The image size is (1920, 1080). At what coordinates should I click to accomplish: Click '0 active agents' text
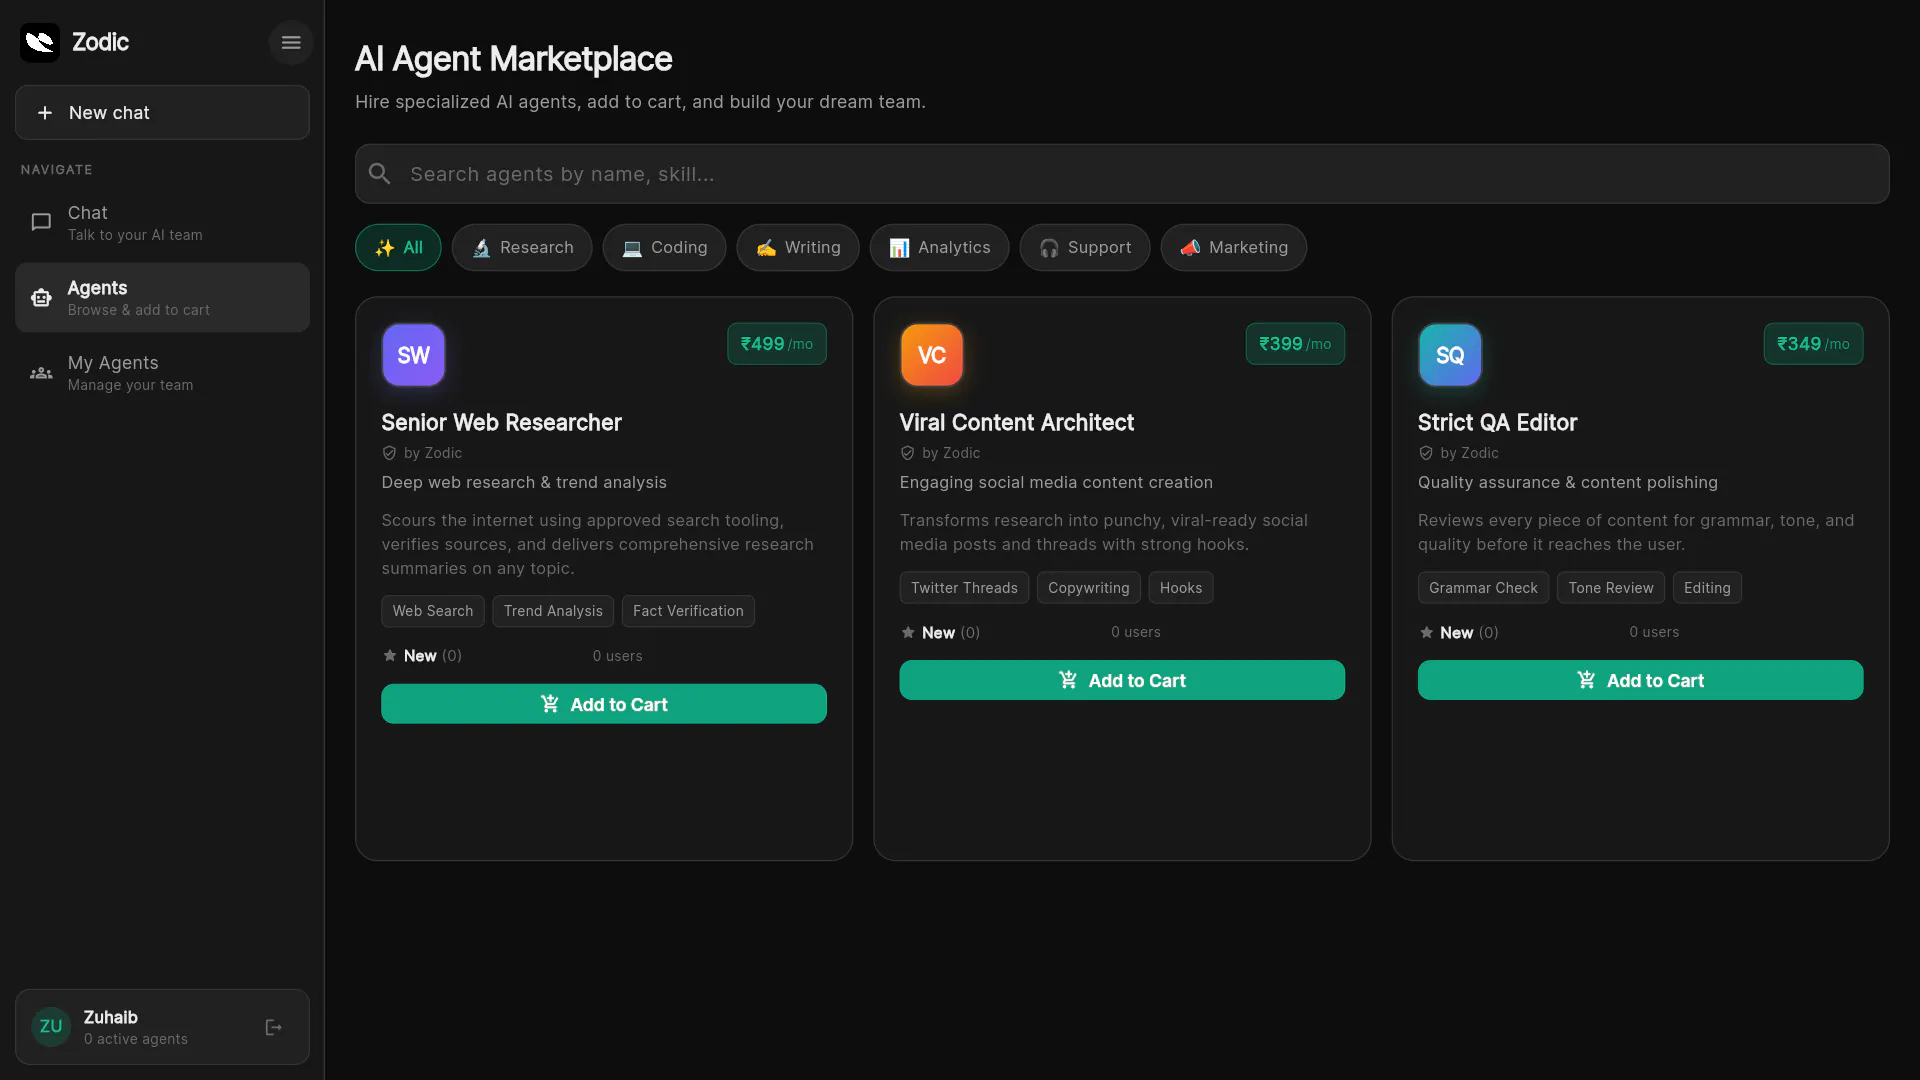[x=135, y=1039]
